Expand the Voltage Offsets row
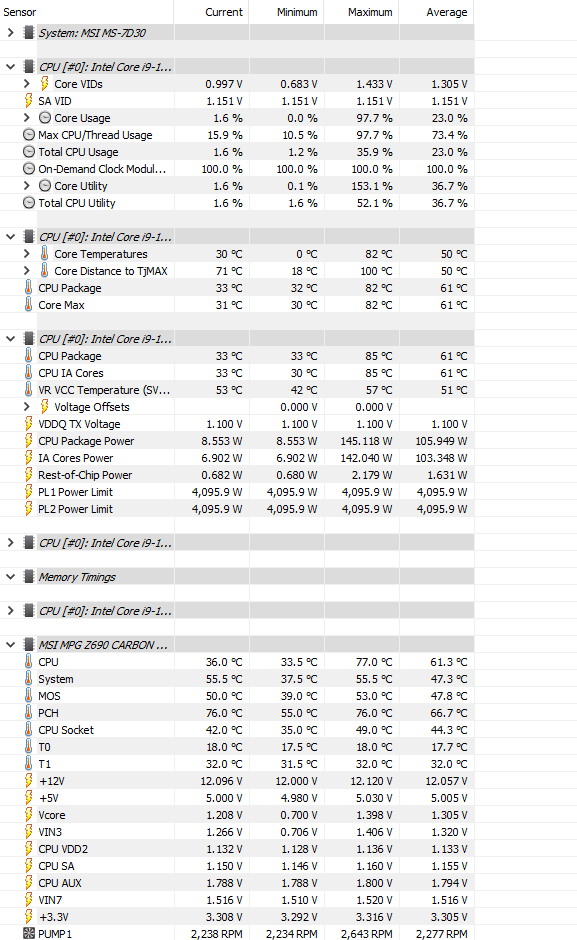This screenshot has height=940, width=577. (x=26, y=406)
